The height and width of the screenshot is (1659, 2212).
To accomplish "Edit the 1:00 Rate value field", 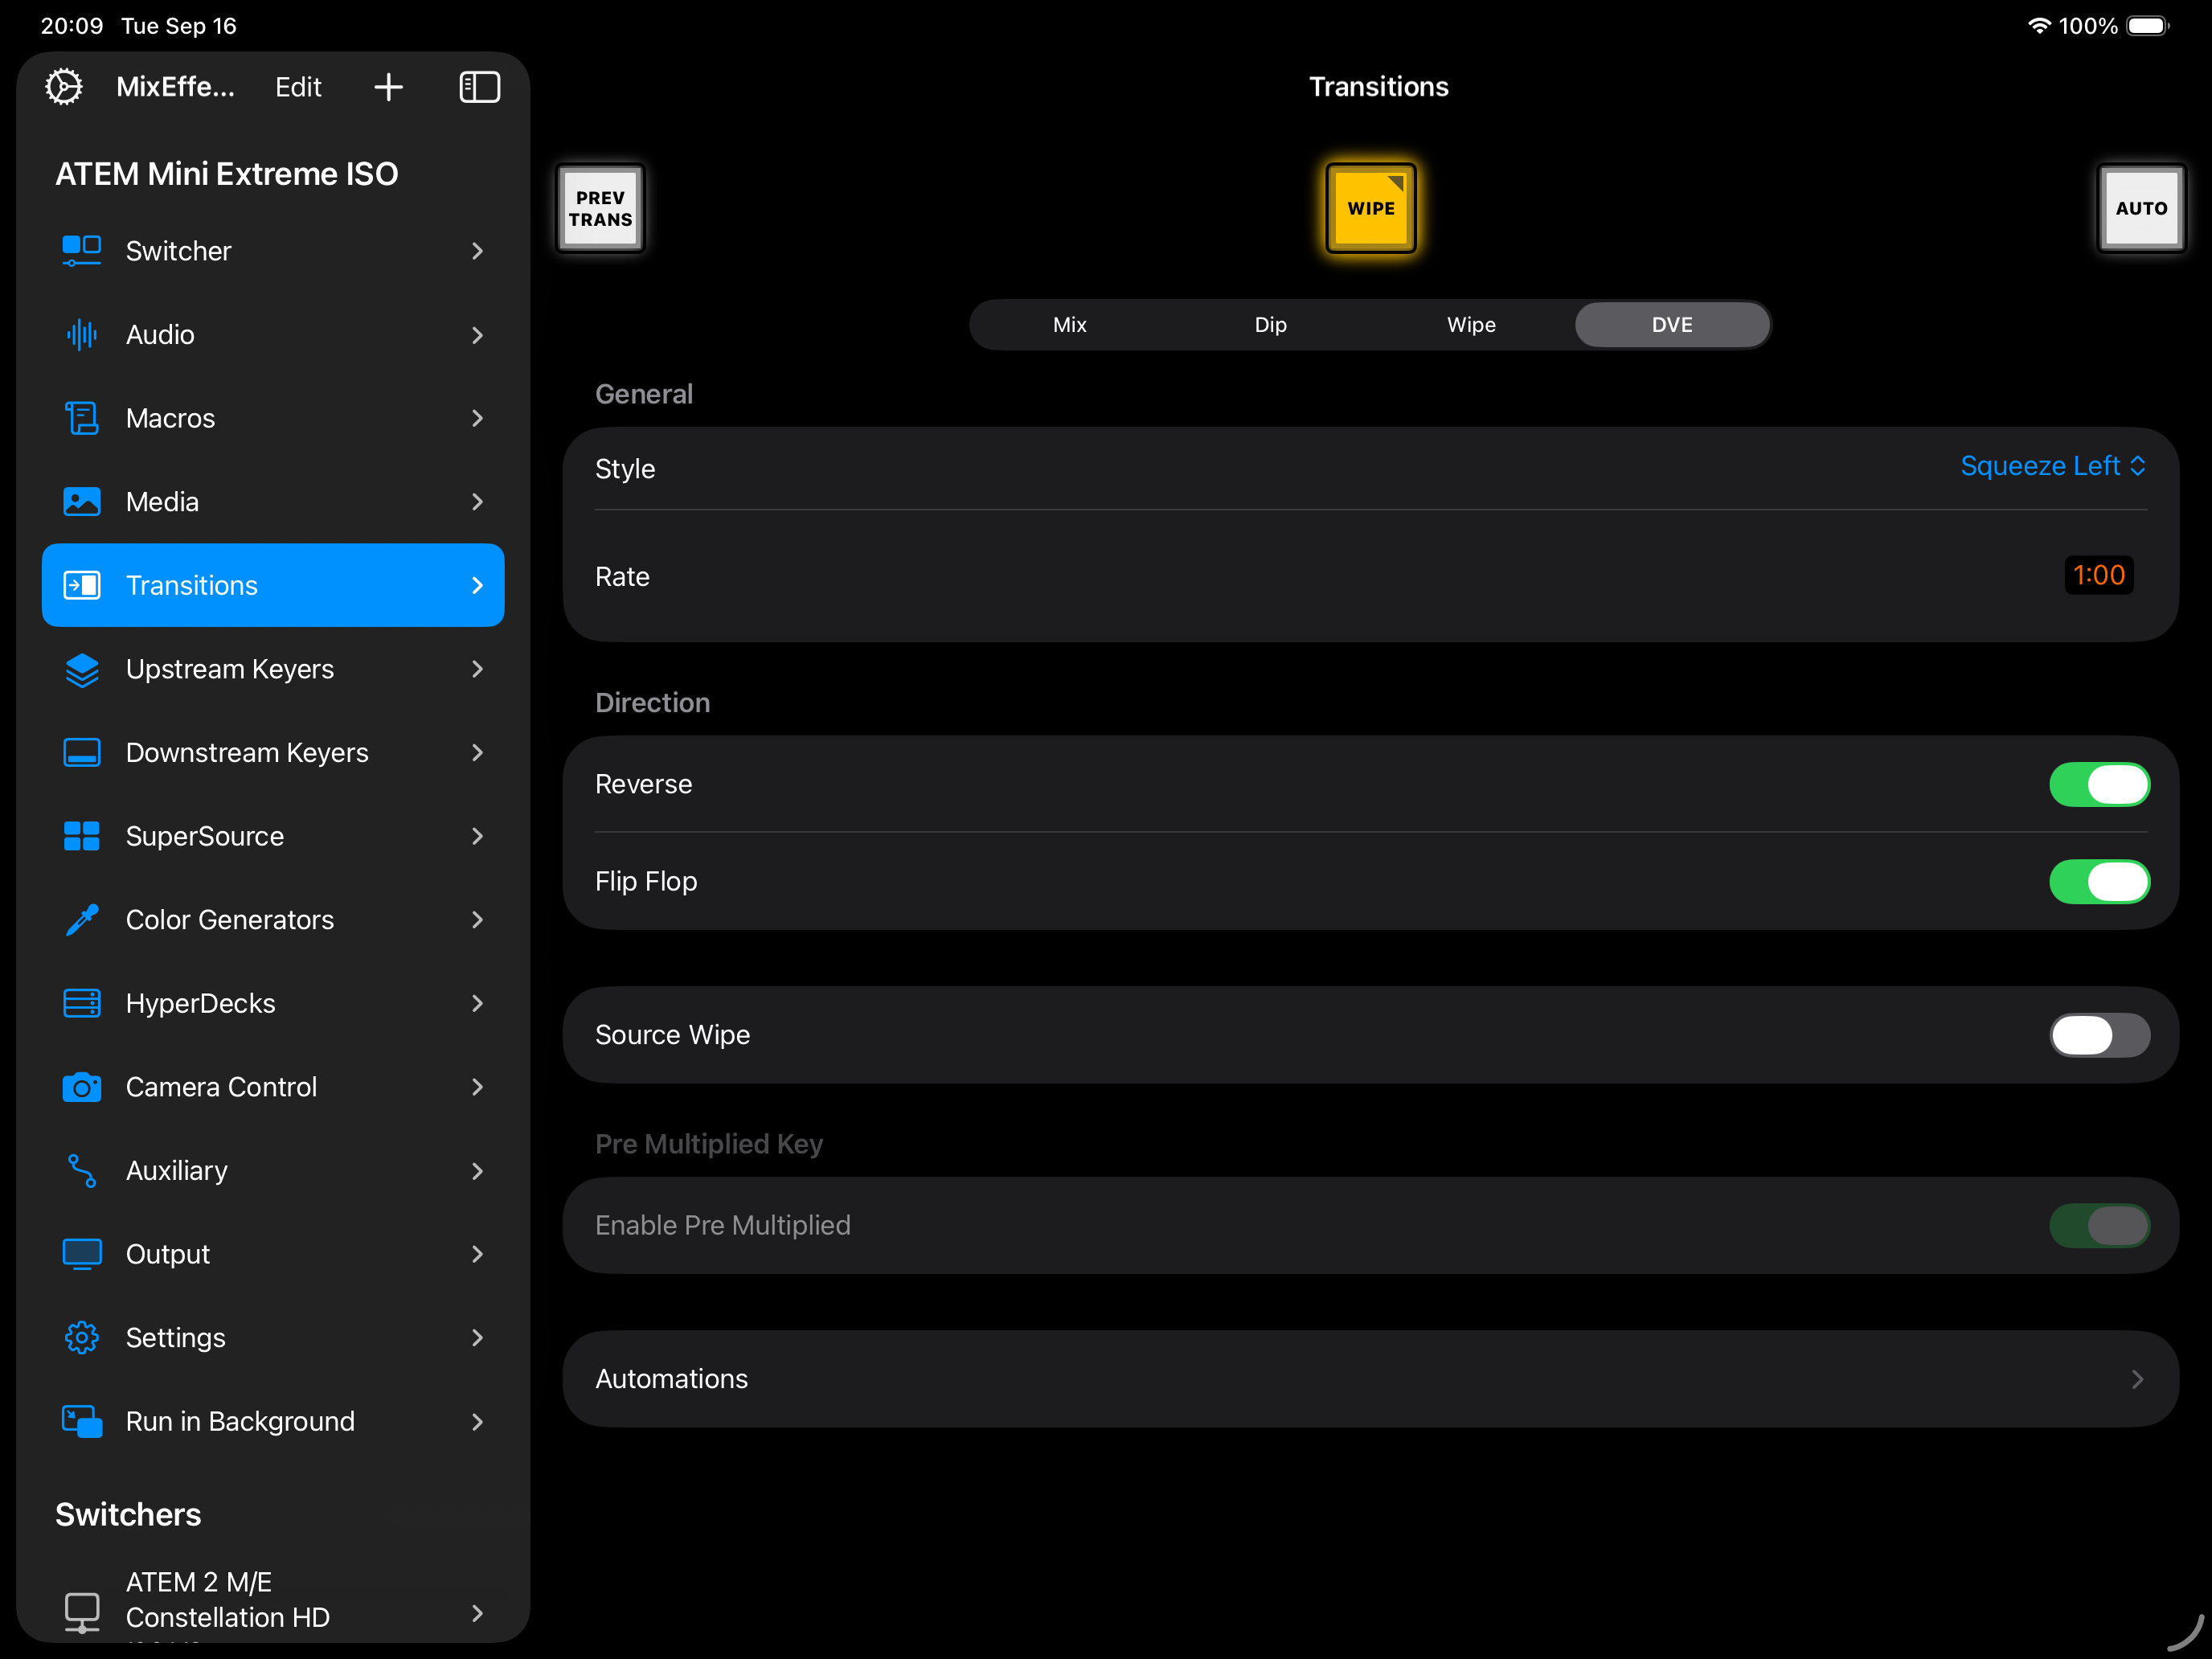I will (2098, 575).
